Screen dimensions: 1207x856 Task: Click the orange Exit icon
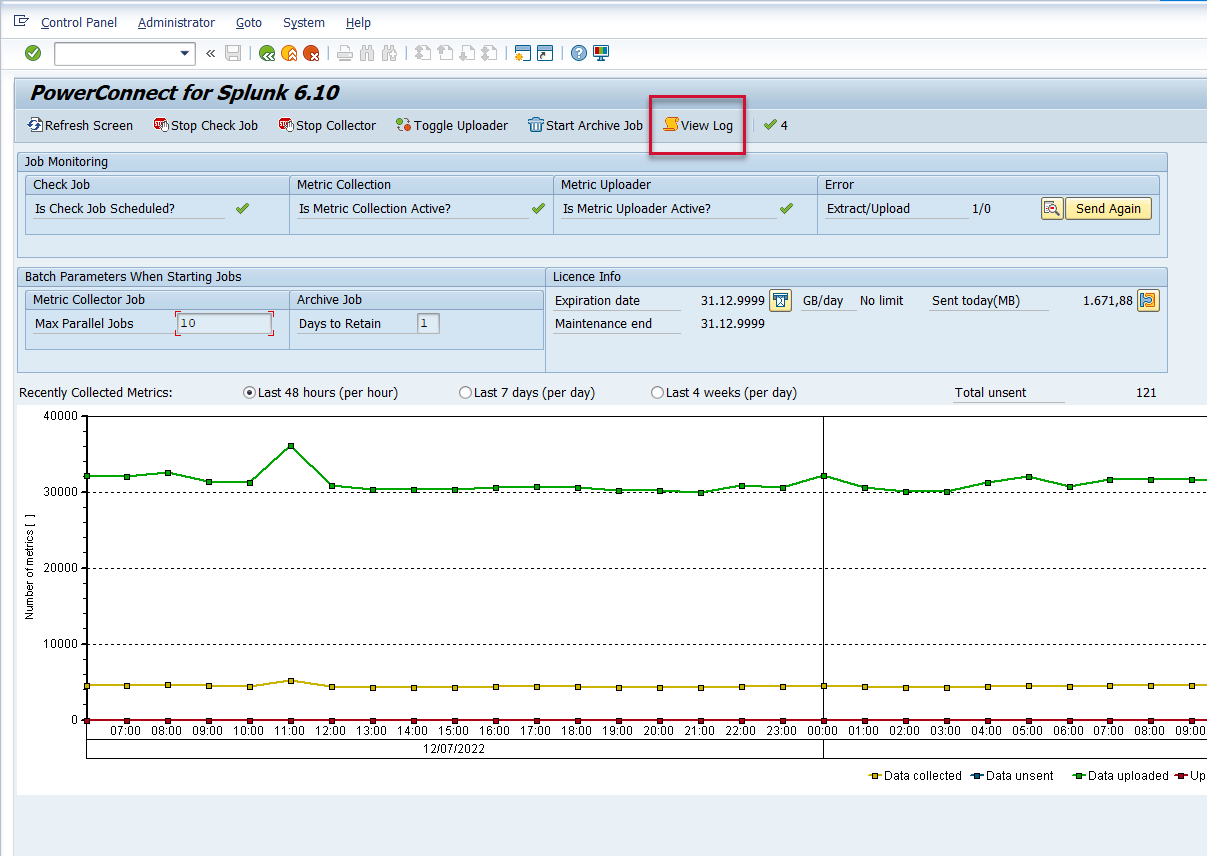[289, 53]
